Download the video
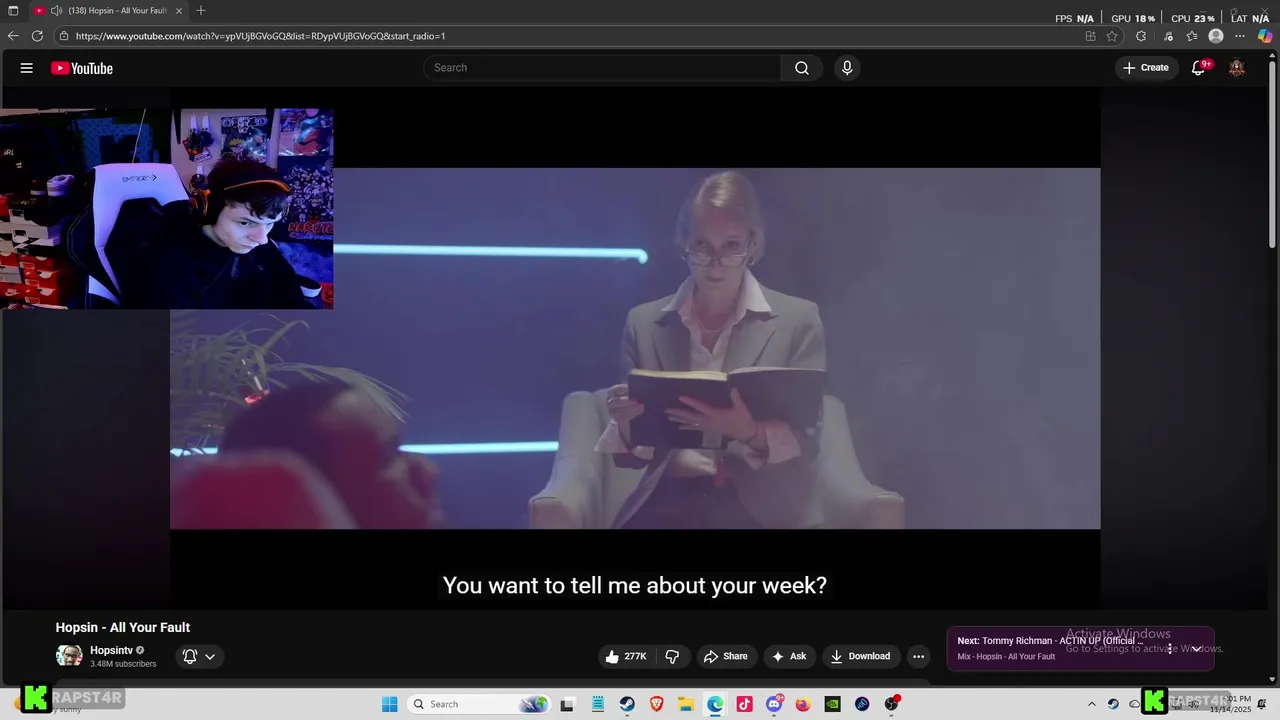This screenshot has width=1280, height=720. pos(860,656)
